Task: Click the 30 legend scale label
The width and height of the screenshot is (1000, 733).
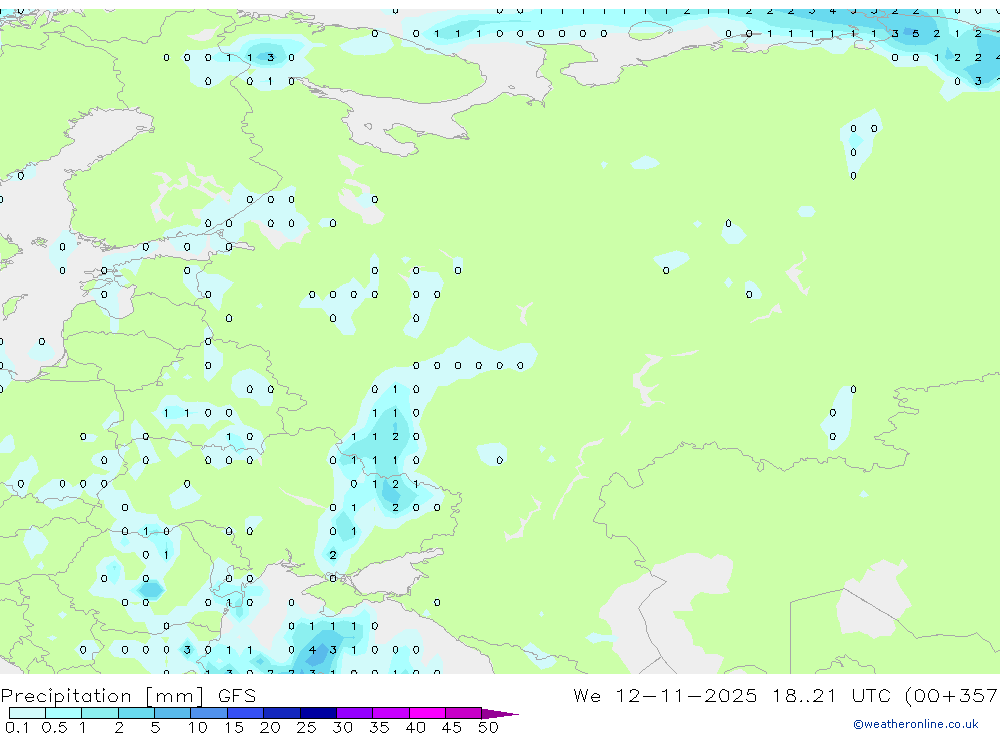Action: (x=343, y=727)
